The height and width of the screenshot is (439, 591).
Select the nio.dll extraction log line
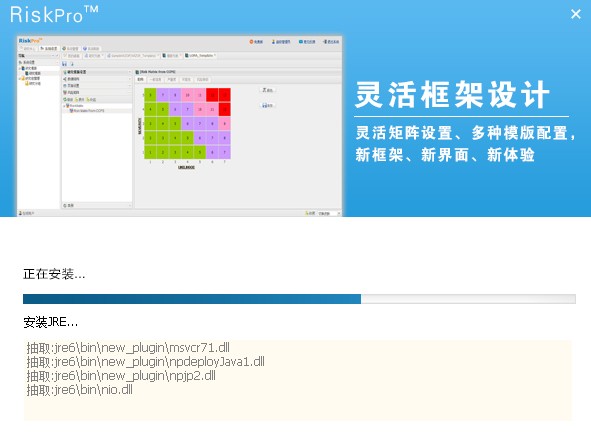80,390
